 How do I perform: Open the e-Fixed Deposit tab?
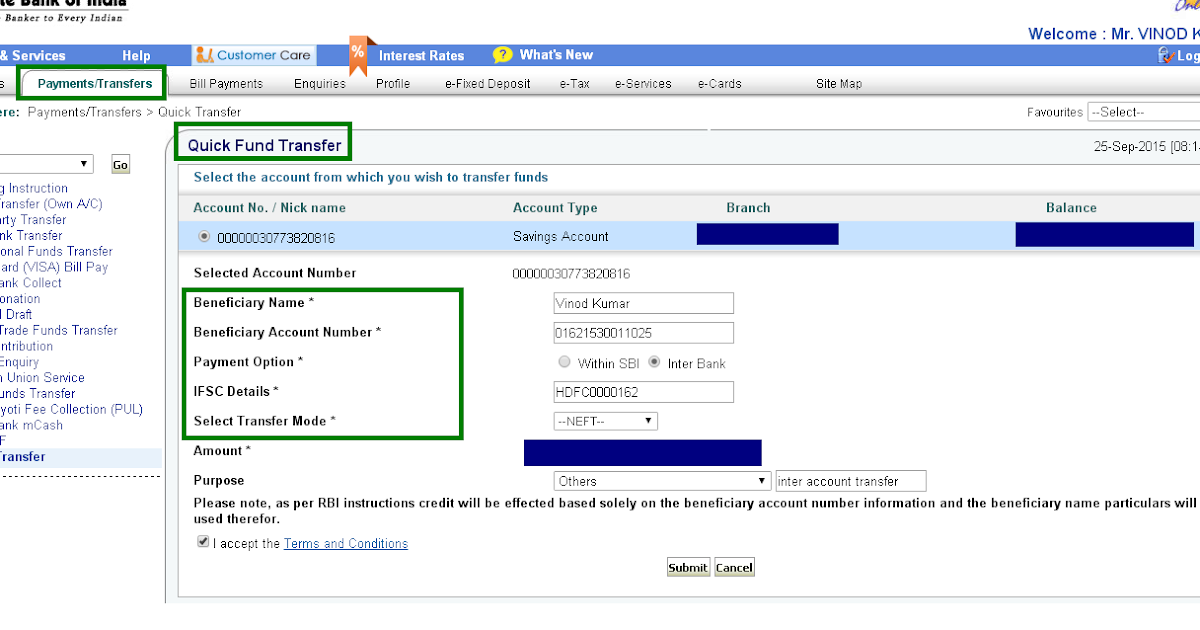tap(488, 84)
